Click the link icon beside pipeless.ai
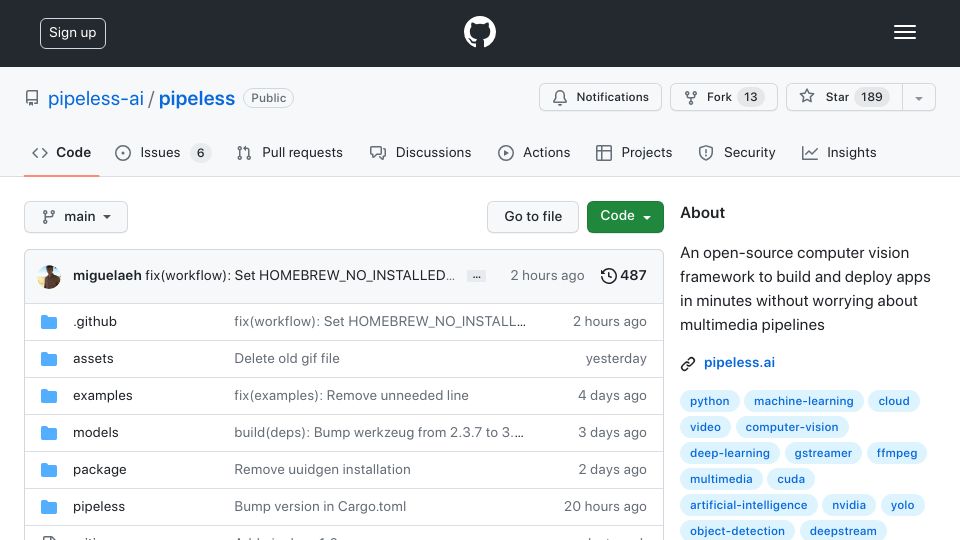 pyautogui.click(x=688, y=364)
